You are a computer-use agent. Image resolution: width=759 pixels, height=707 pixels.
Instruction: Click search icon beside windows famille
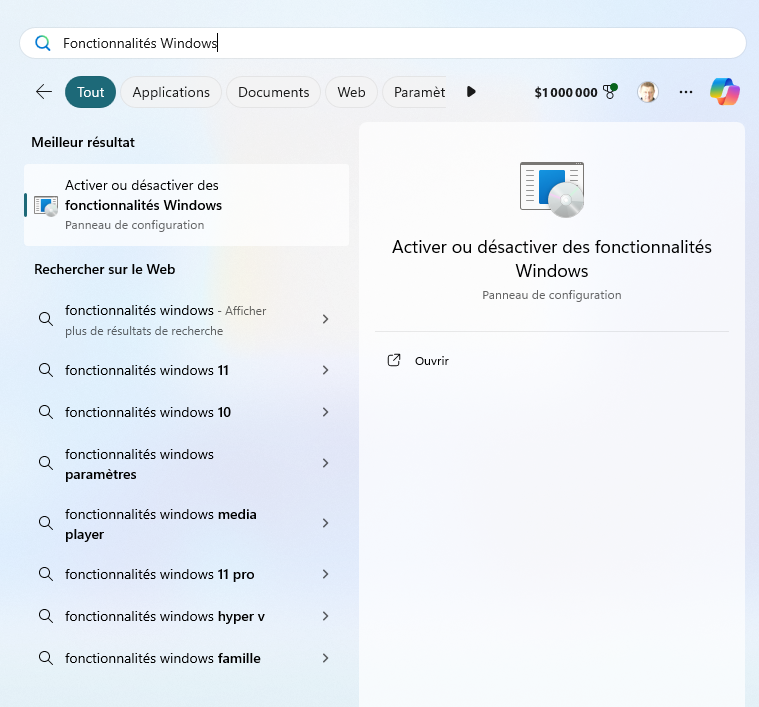(46, 658)
